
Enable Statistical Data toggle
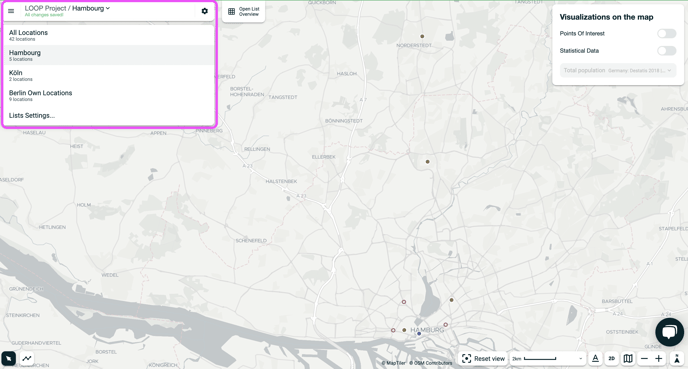666,50
